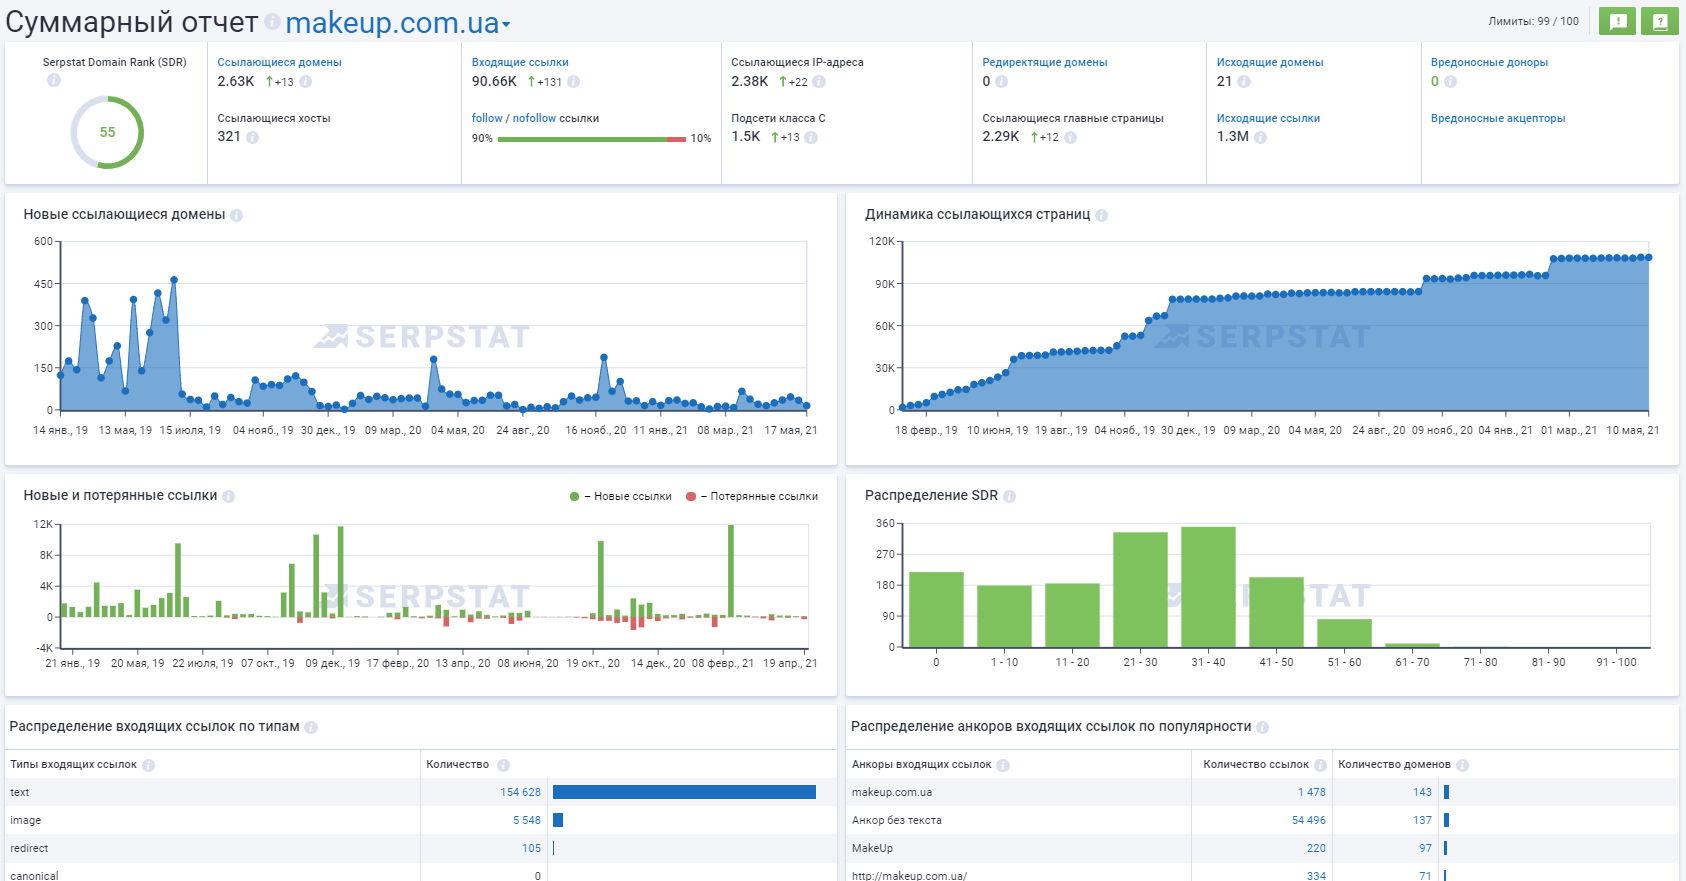Viewport: 1686px width, 881px height.
Task: Click the green feedback speech-bubble button
Action: (1617, 21)
